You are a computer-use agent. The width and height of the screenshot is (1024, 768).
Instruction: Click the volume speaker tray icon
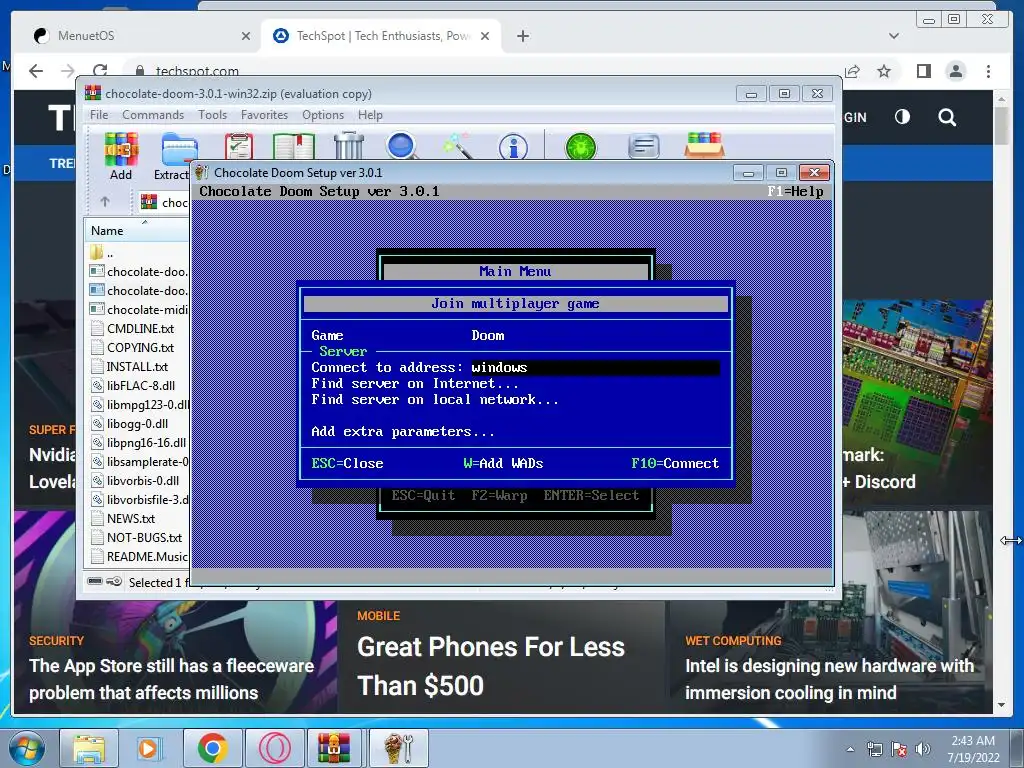(922, 749)
